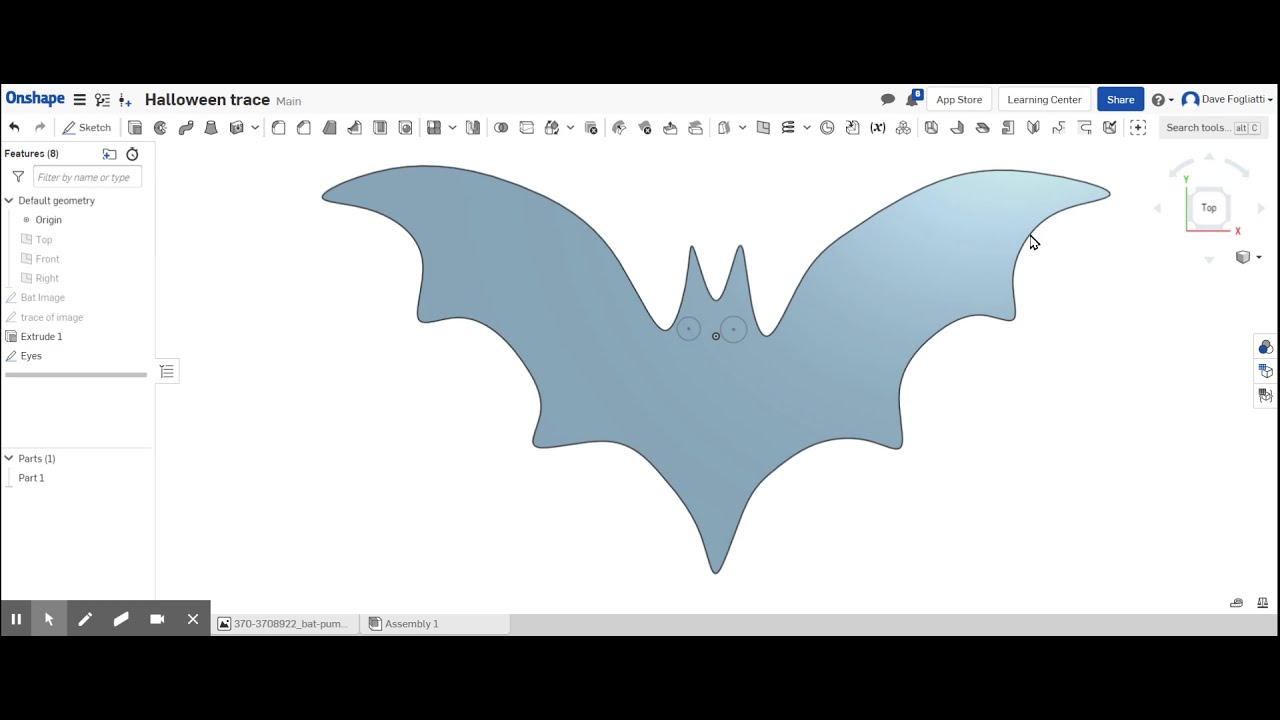Open the rollback timer icon in Features header

[132, 154]
